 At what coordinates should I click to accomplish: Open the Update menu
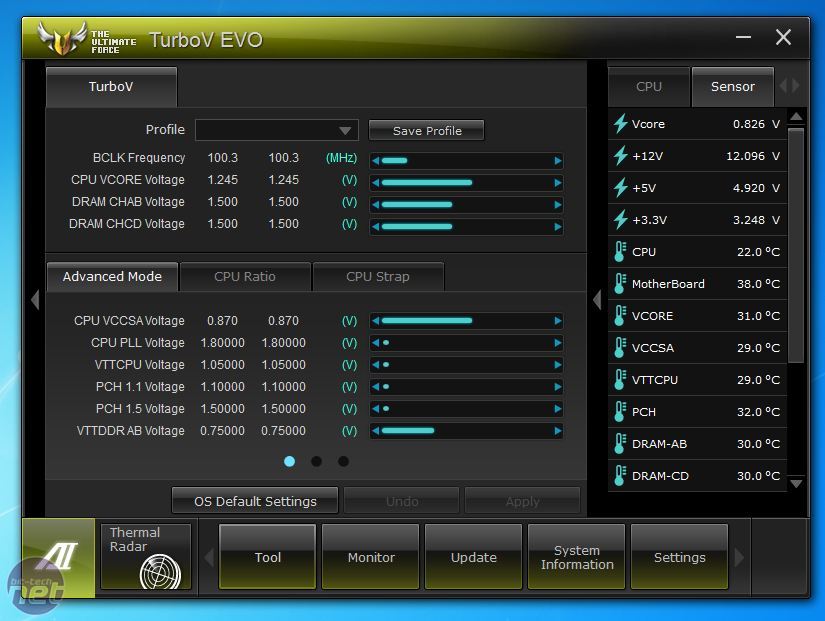tap(474, 557)
